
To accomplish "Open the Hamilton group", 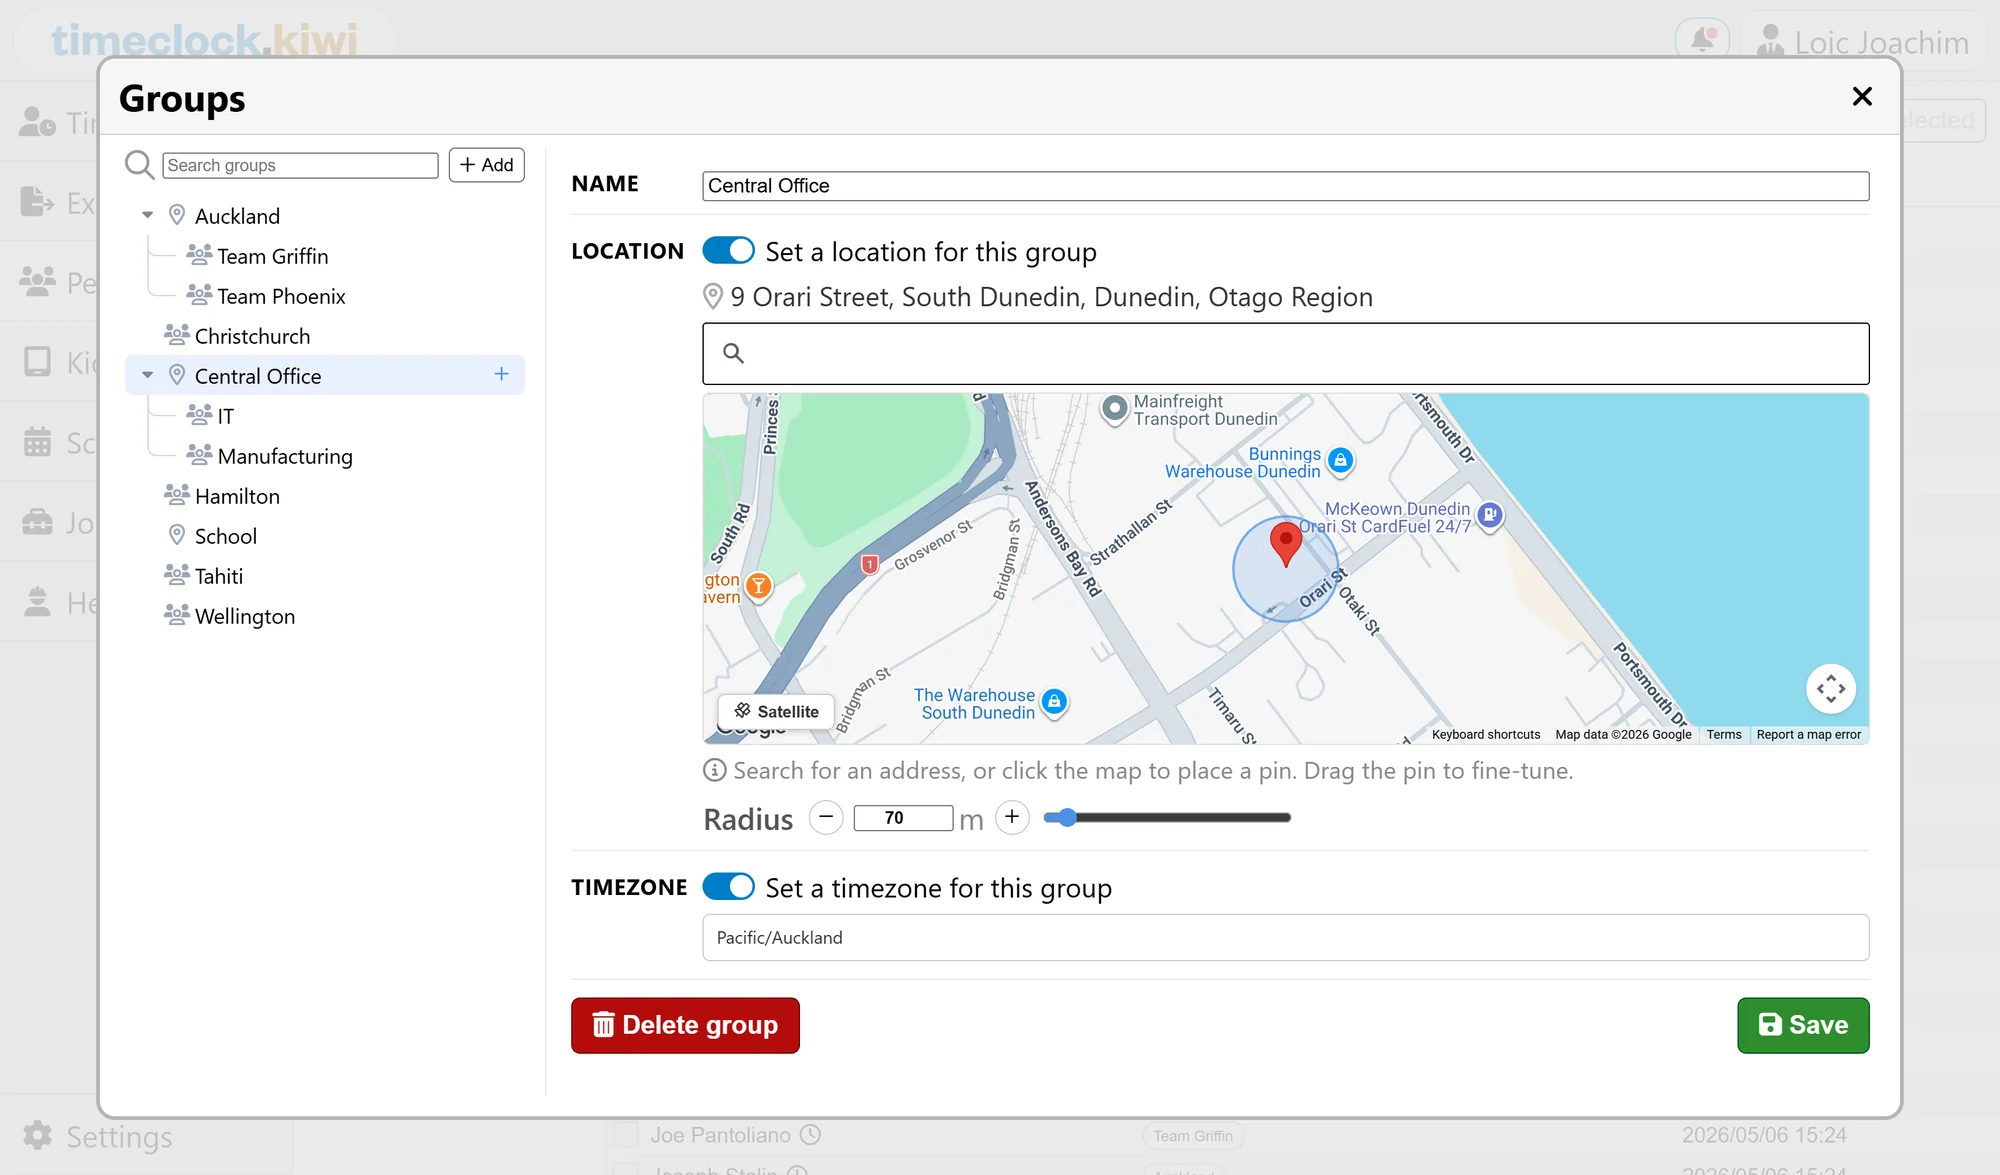I will click(237, 496).
